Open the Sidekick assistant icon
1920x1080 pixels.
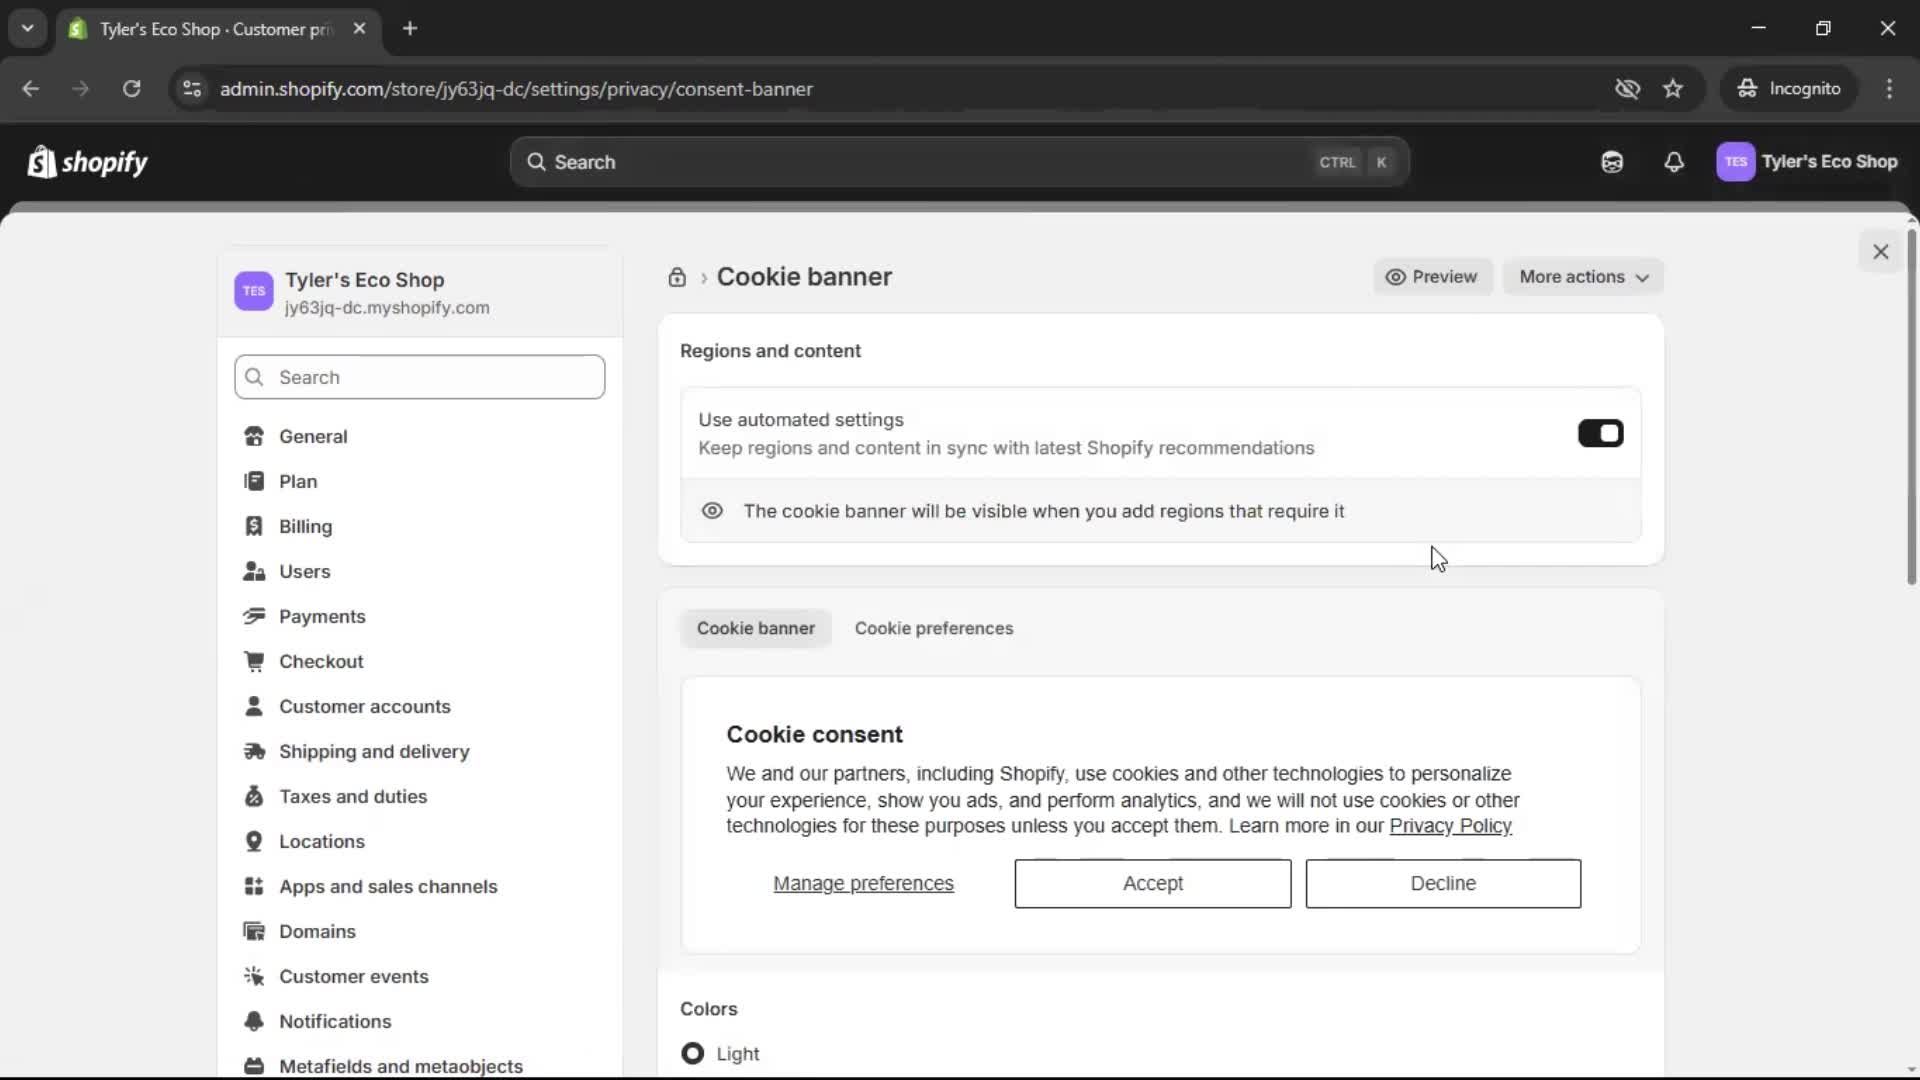coord(1612,162)
